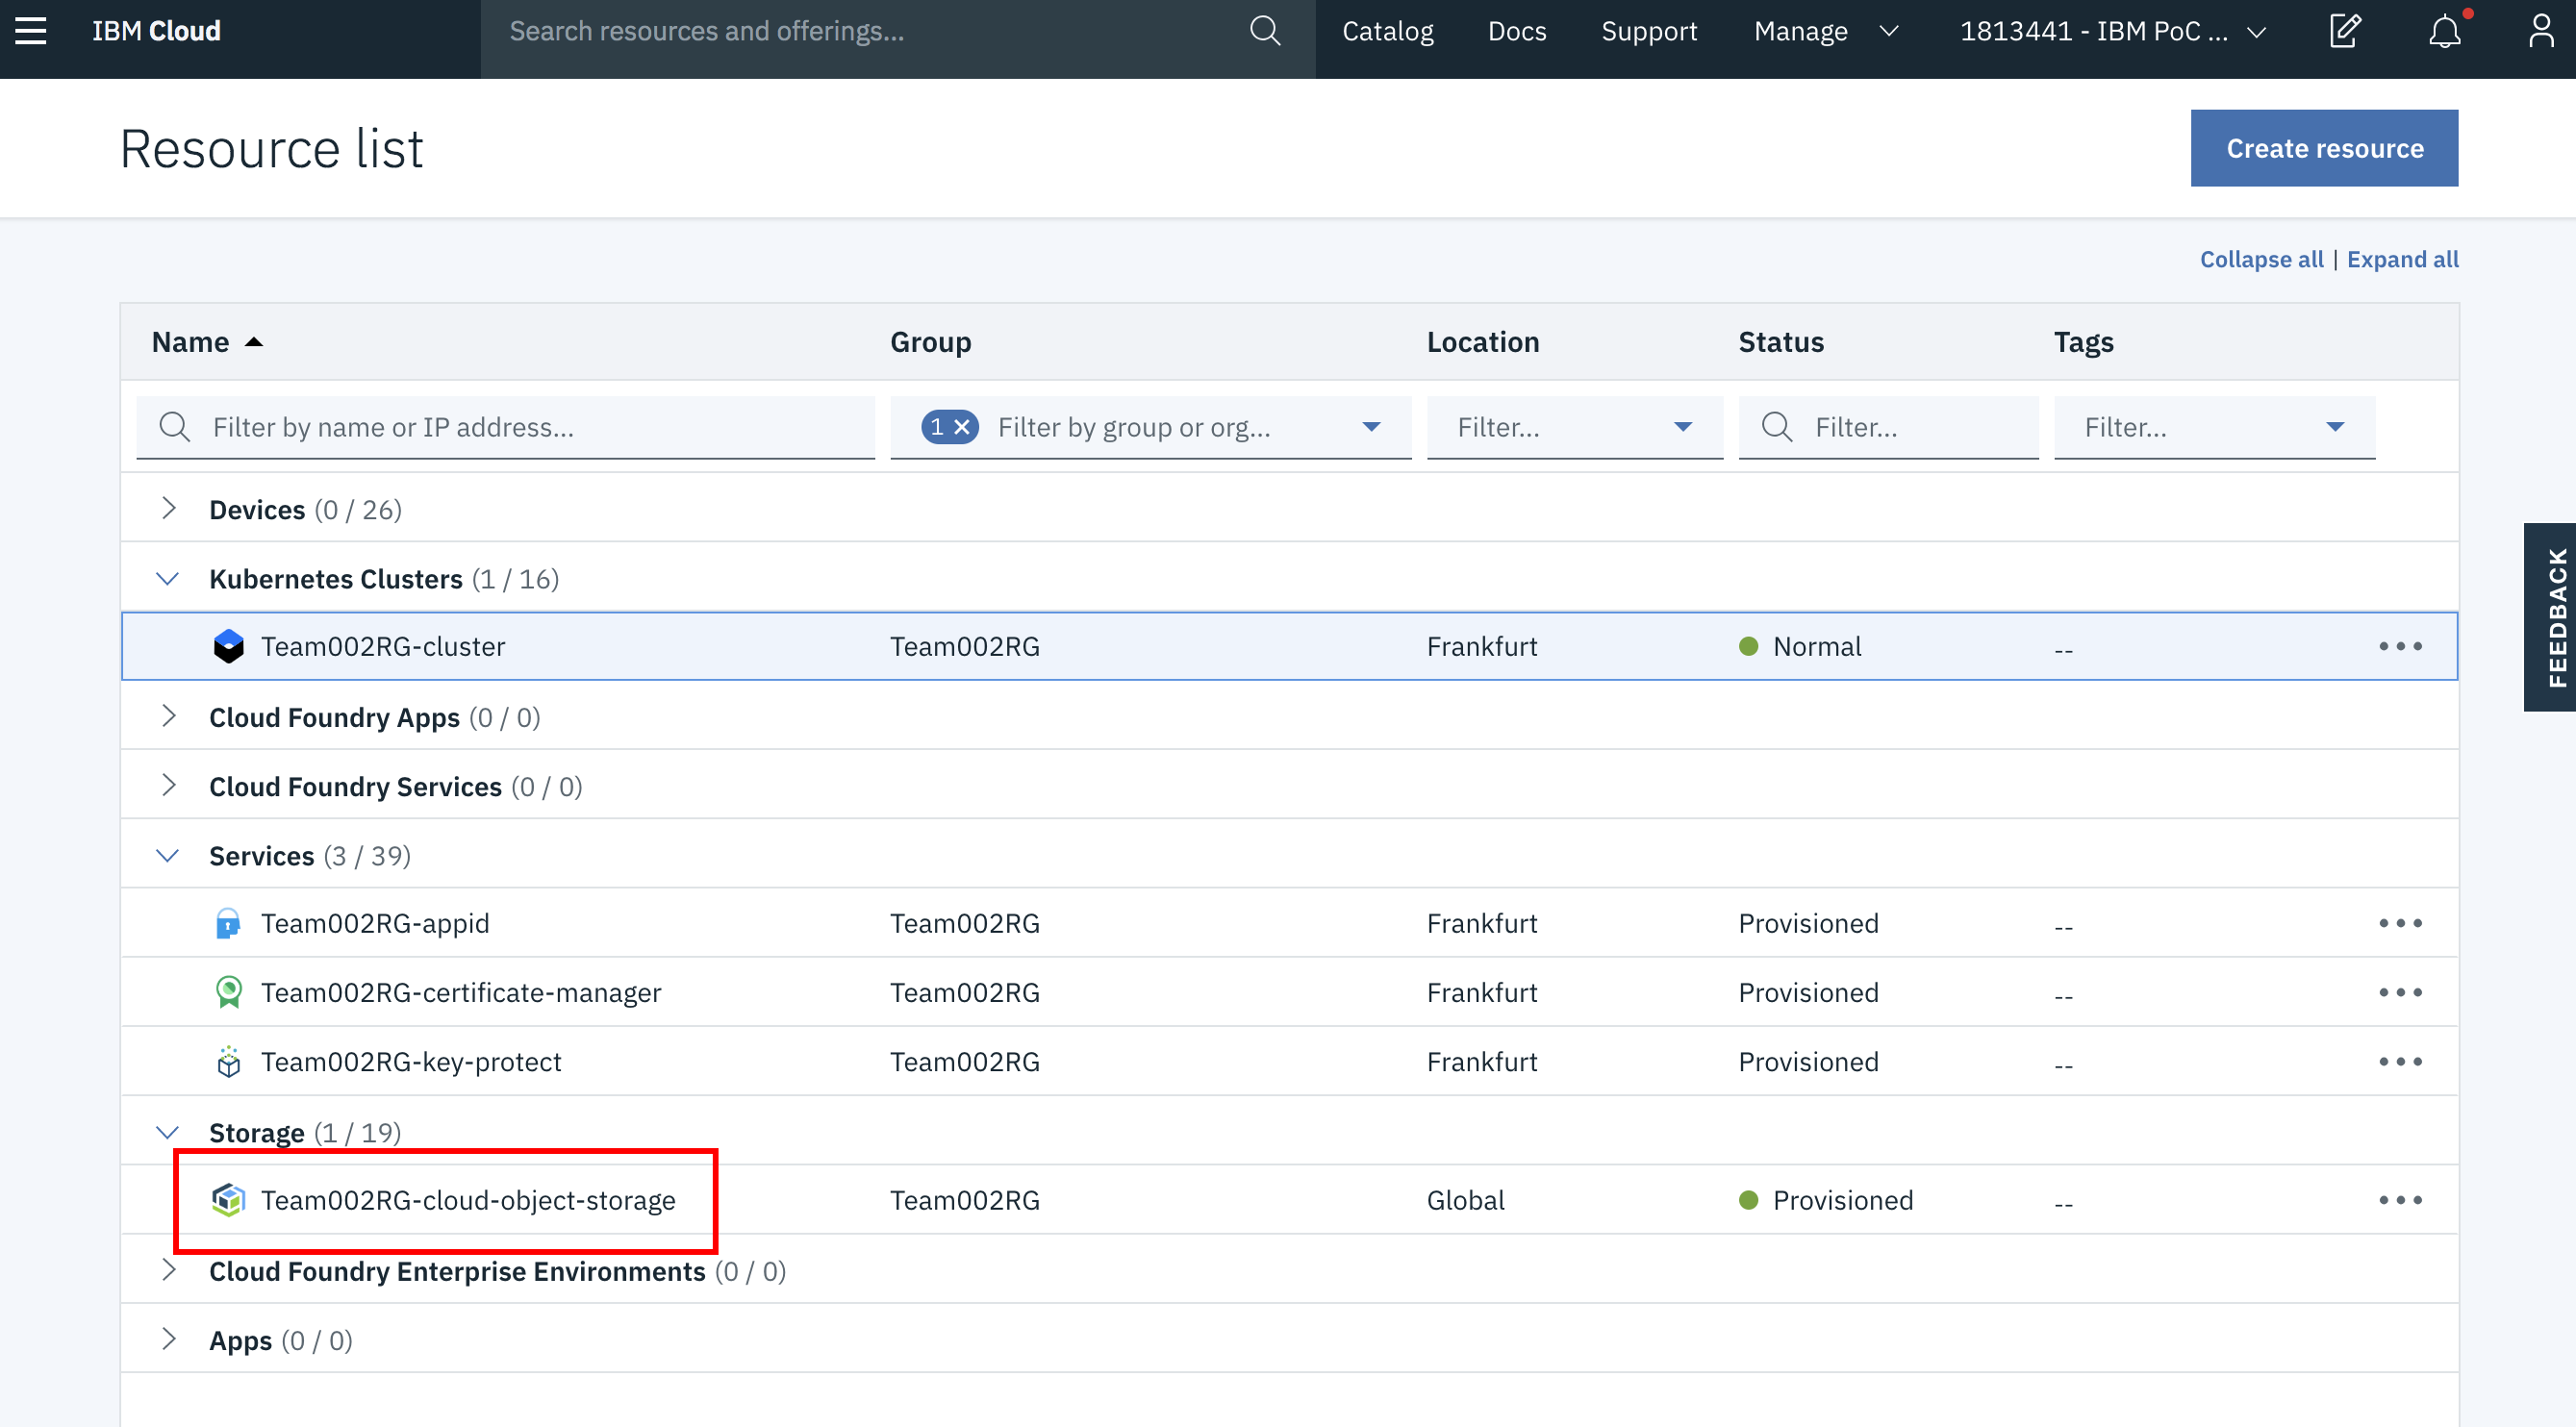2576x1427 pixels.
Task: Click Collapse all link
Action: coord(2261,259)
